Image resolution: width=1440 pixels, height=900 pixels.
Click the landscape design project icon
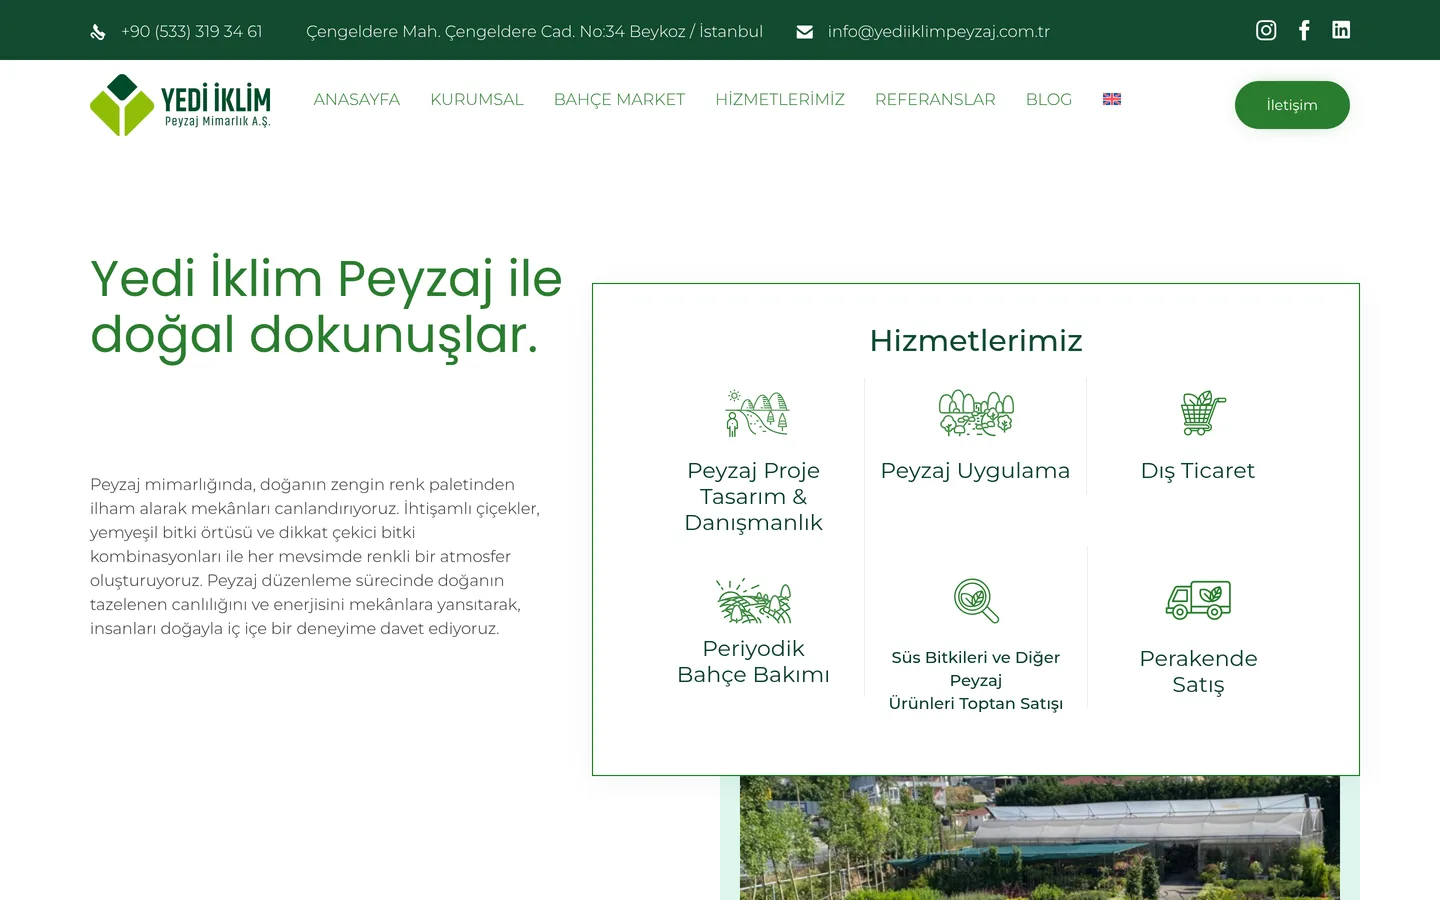[757, 413]
